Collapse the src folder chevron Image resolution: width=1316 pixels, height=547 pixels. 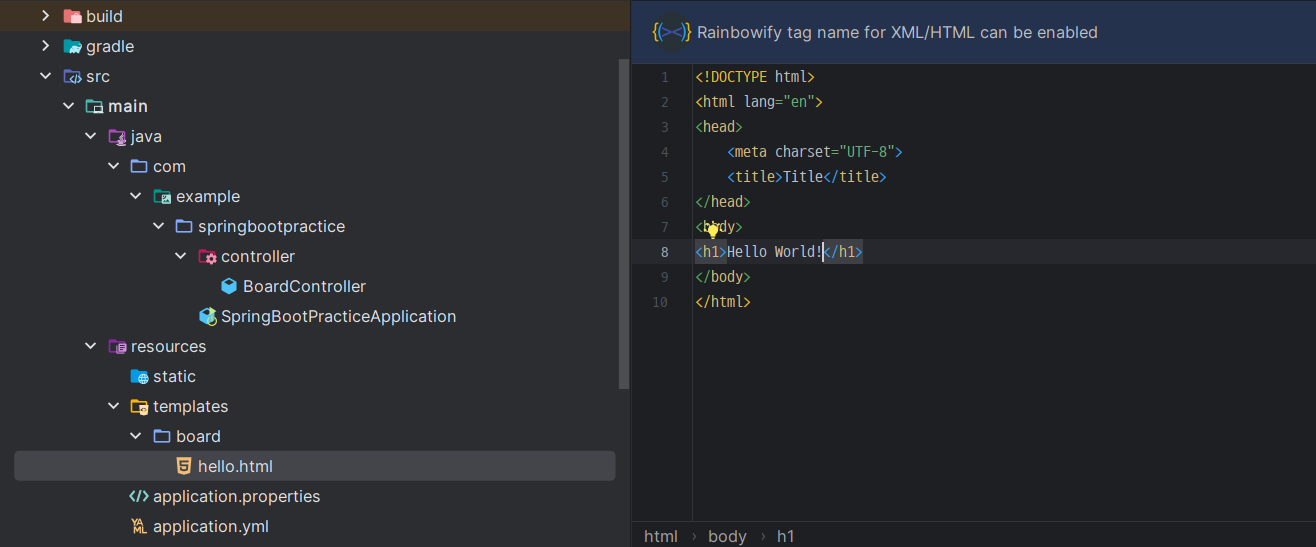[x=45, y=76]
